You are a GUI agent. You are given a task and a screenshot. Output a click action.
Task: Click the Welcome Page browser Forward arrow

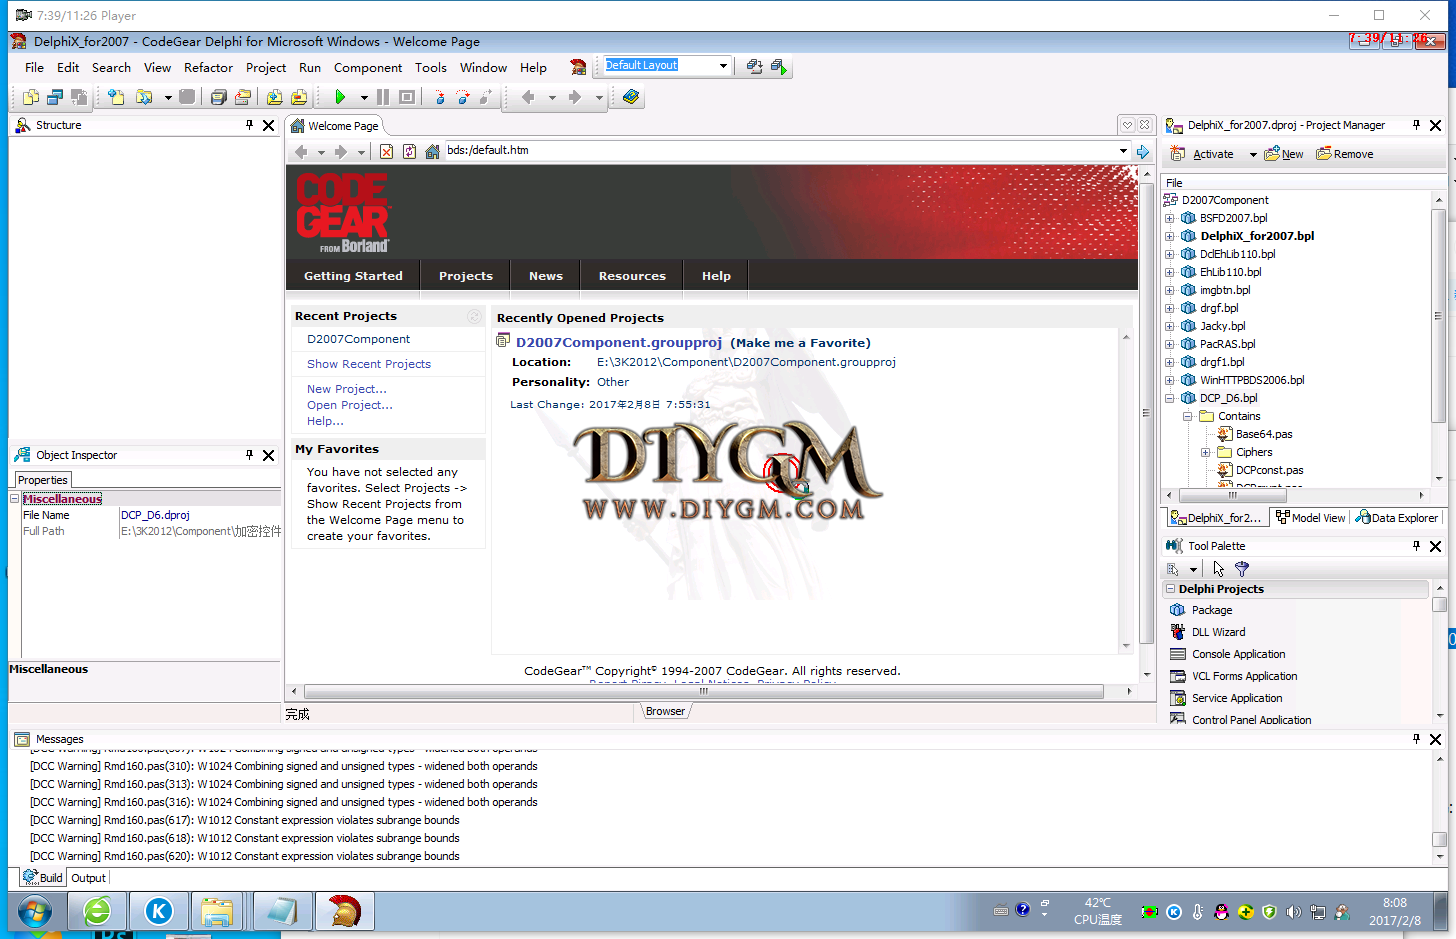pyautogui.click(x=341, y=152)
